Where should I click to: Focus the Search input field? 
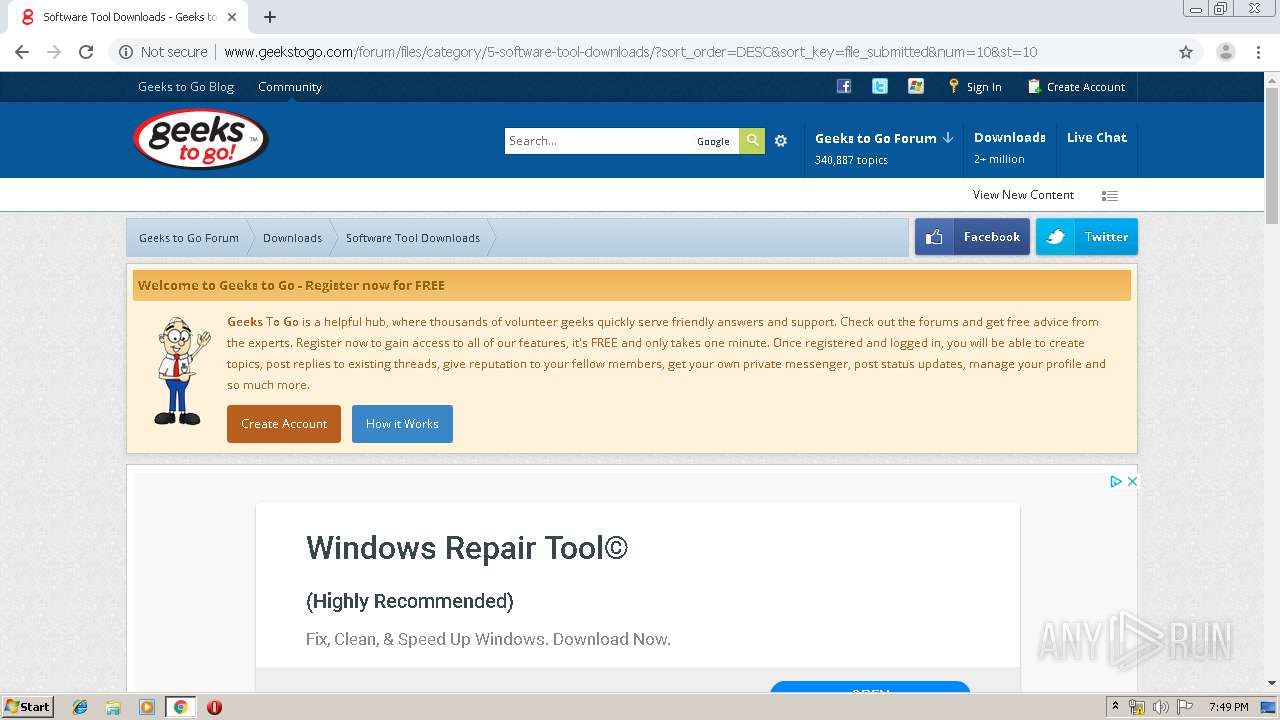coord(598,141)
